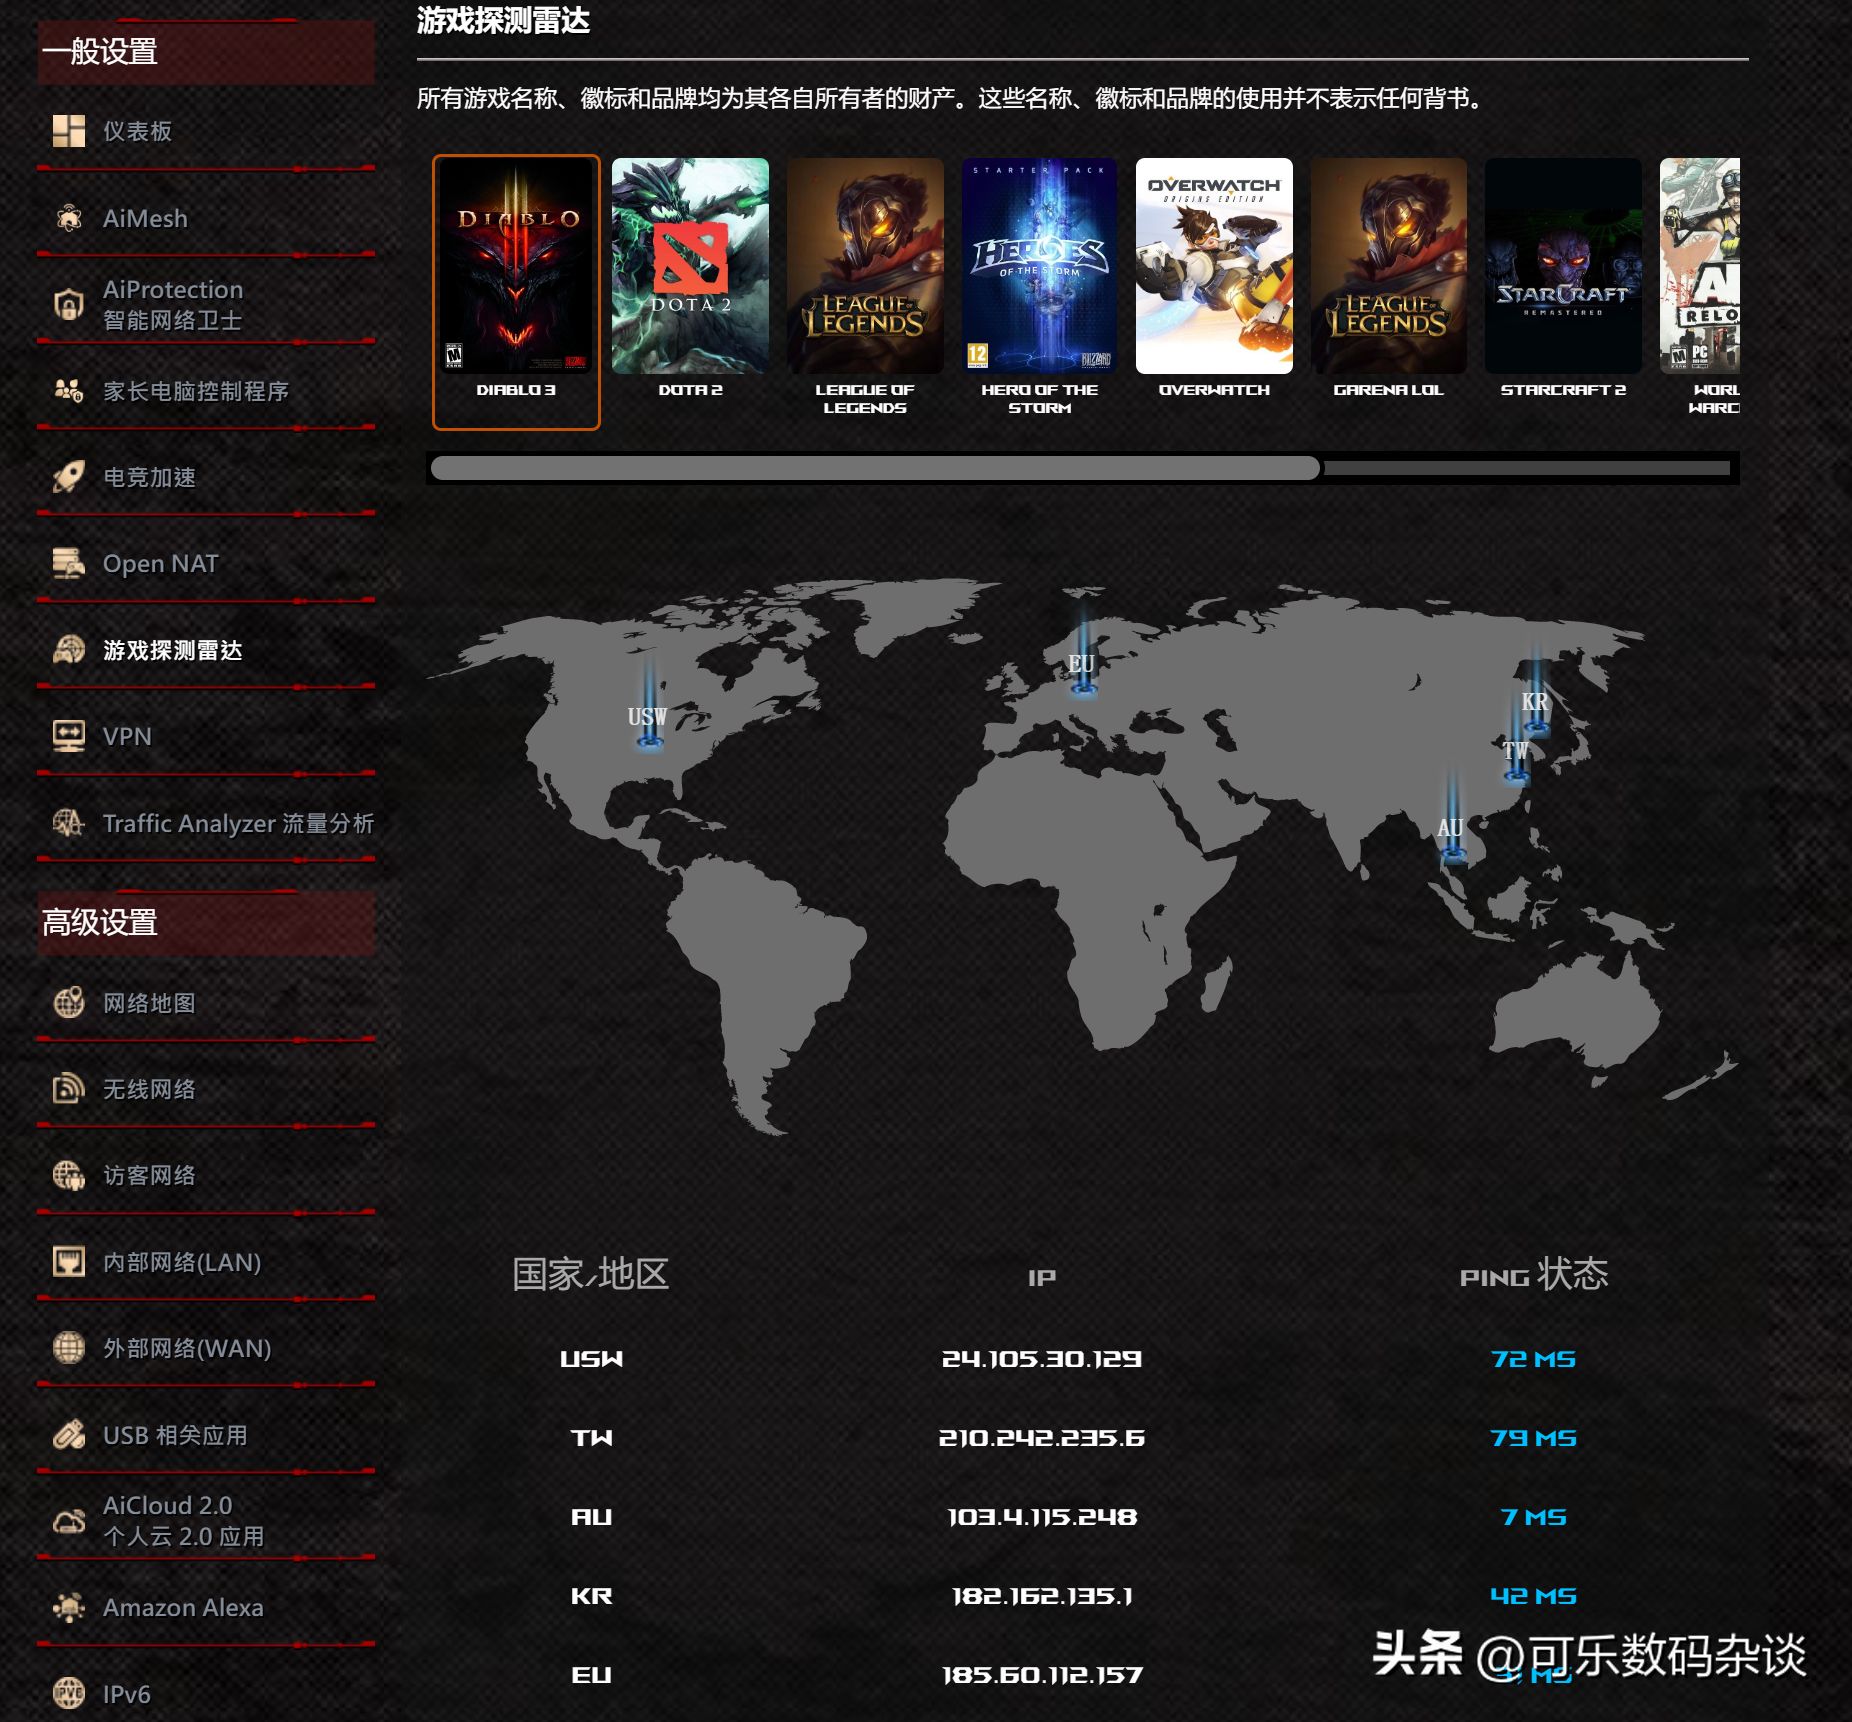Select the Diablo 3 game cover
Screen dimensions: 1852x1722
[516, 266]
